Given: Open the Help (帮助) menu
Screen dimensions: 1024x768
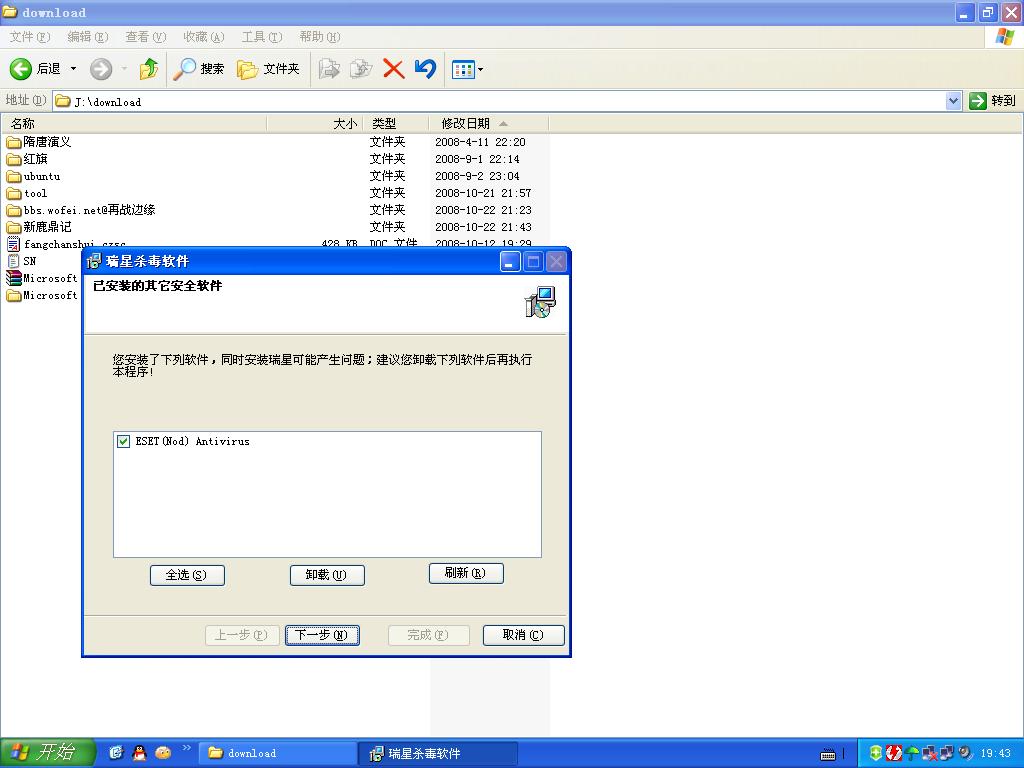Looking at the screenshot, I should click(320, 37).
